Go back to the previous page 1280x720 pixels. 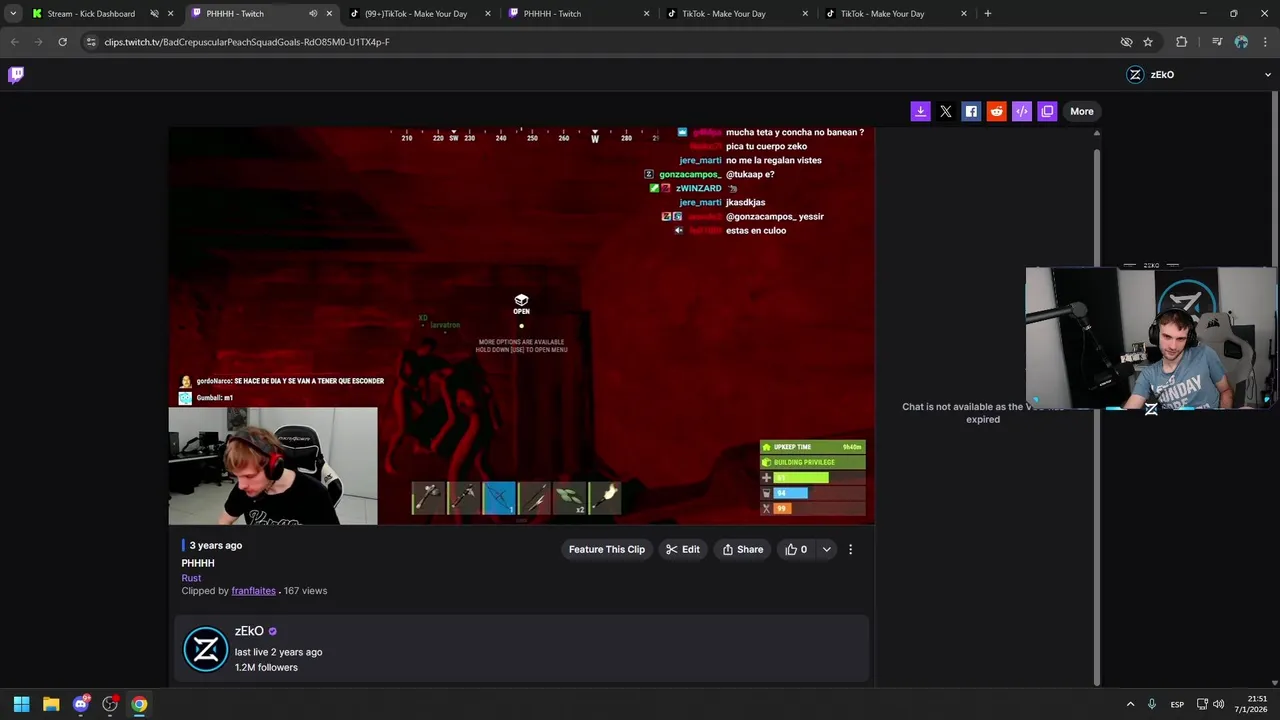tap(14, 42)
